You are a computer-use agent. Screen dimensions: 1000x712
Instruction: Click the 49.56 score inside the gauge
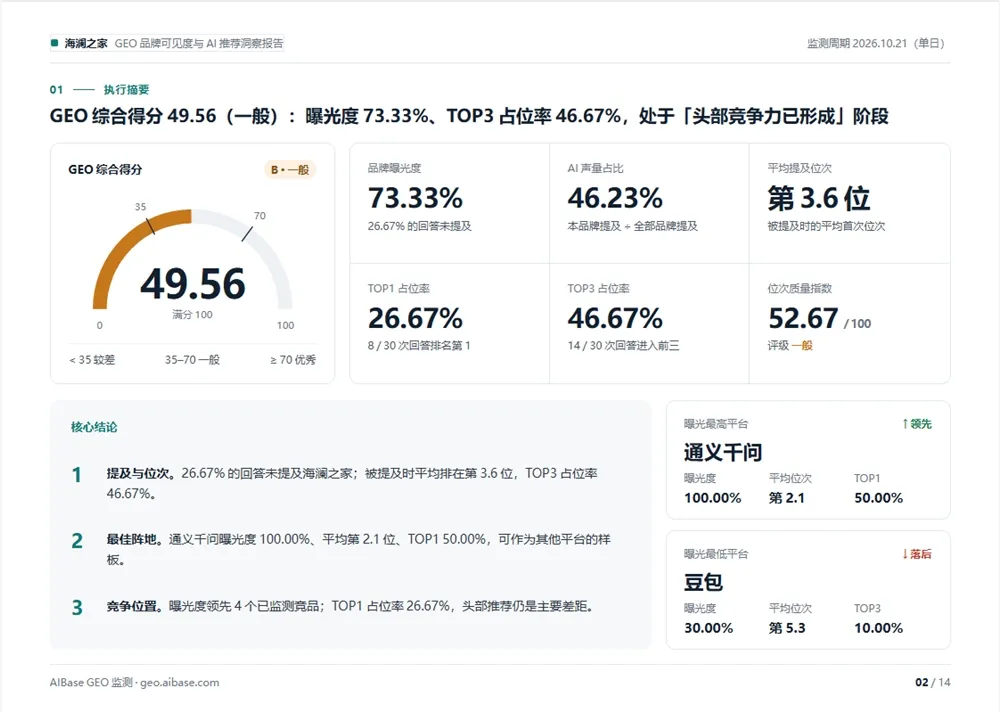(x=193, y=284)
